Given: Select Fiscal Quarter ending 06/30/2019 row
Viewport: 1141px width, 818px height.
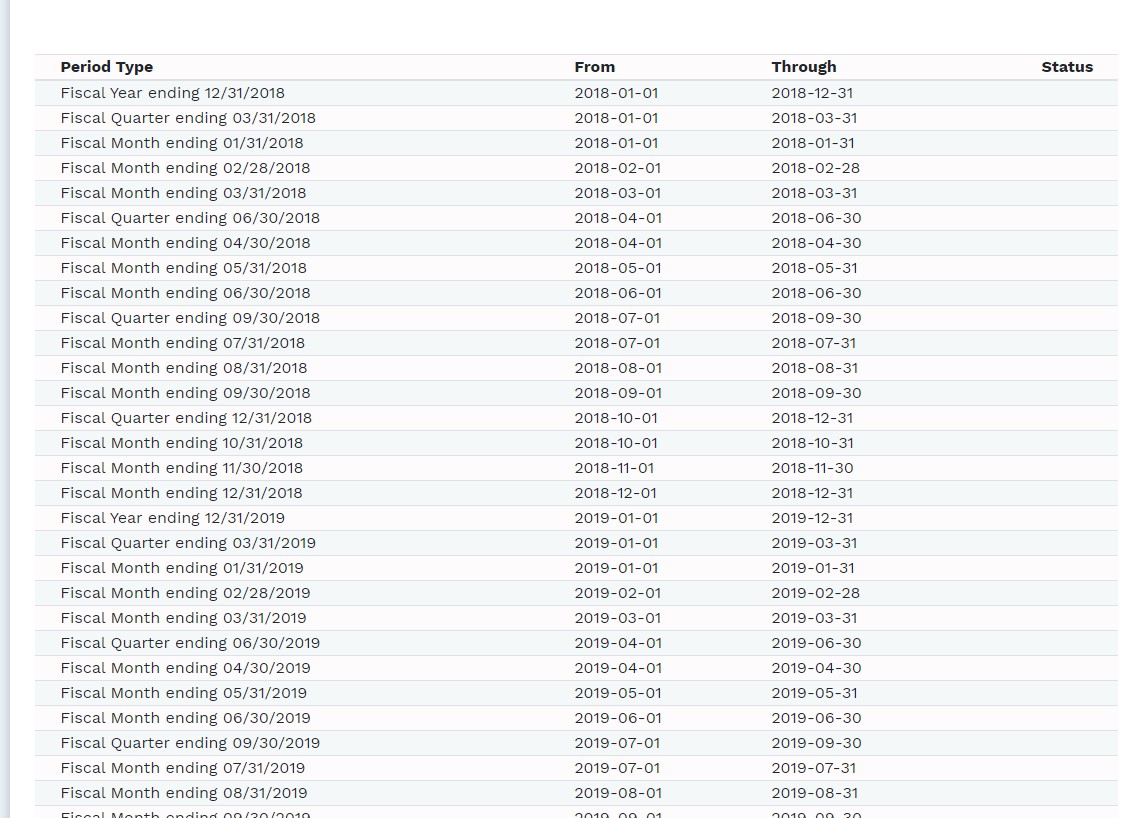Looking at the screenshot, I should pyautogui.click(x=190, y=643).
